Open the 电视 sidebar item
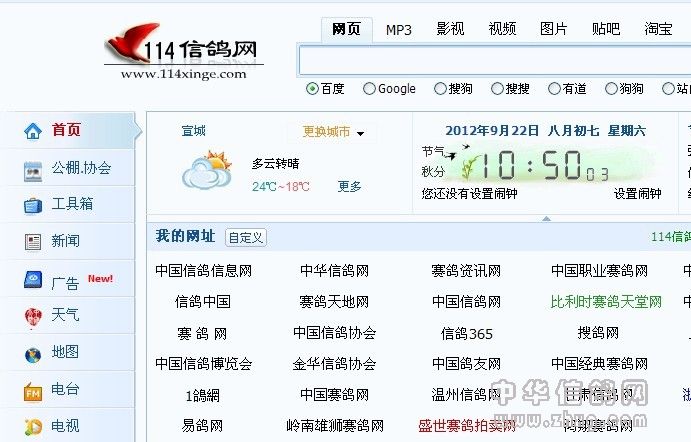 pos(67,426)
